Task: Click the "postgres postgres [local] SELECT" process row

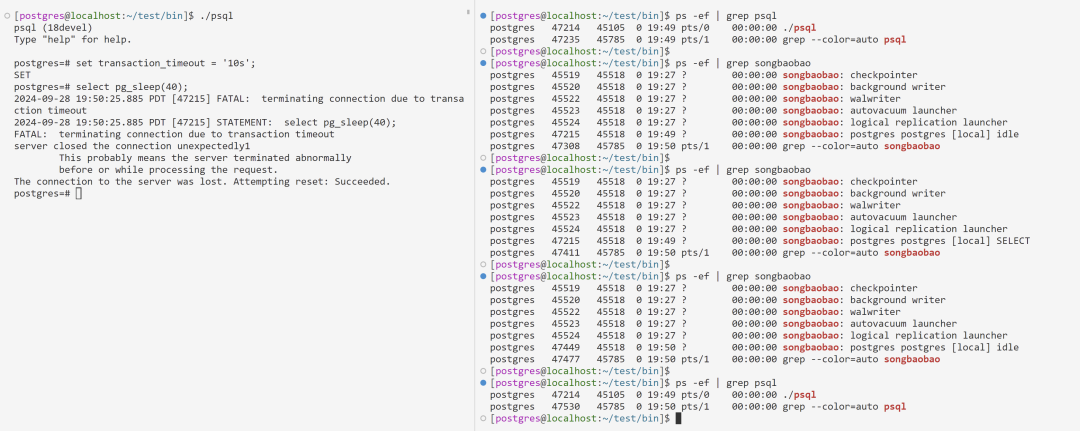Action: (x=760, y=241)
